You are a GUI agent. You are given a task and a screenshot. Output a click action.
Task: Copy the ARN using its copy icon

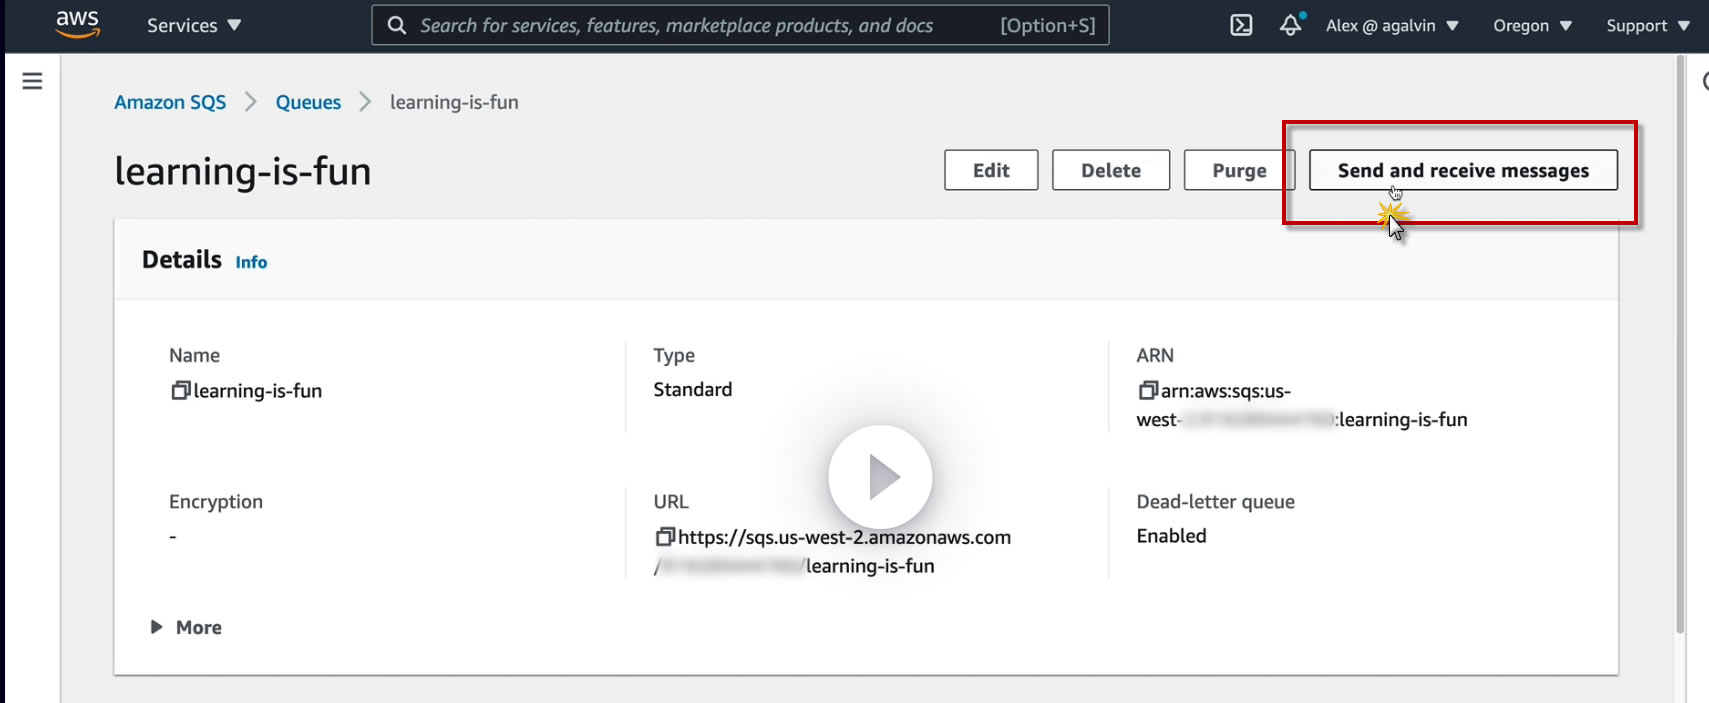point(1147,390)
